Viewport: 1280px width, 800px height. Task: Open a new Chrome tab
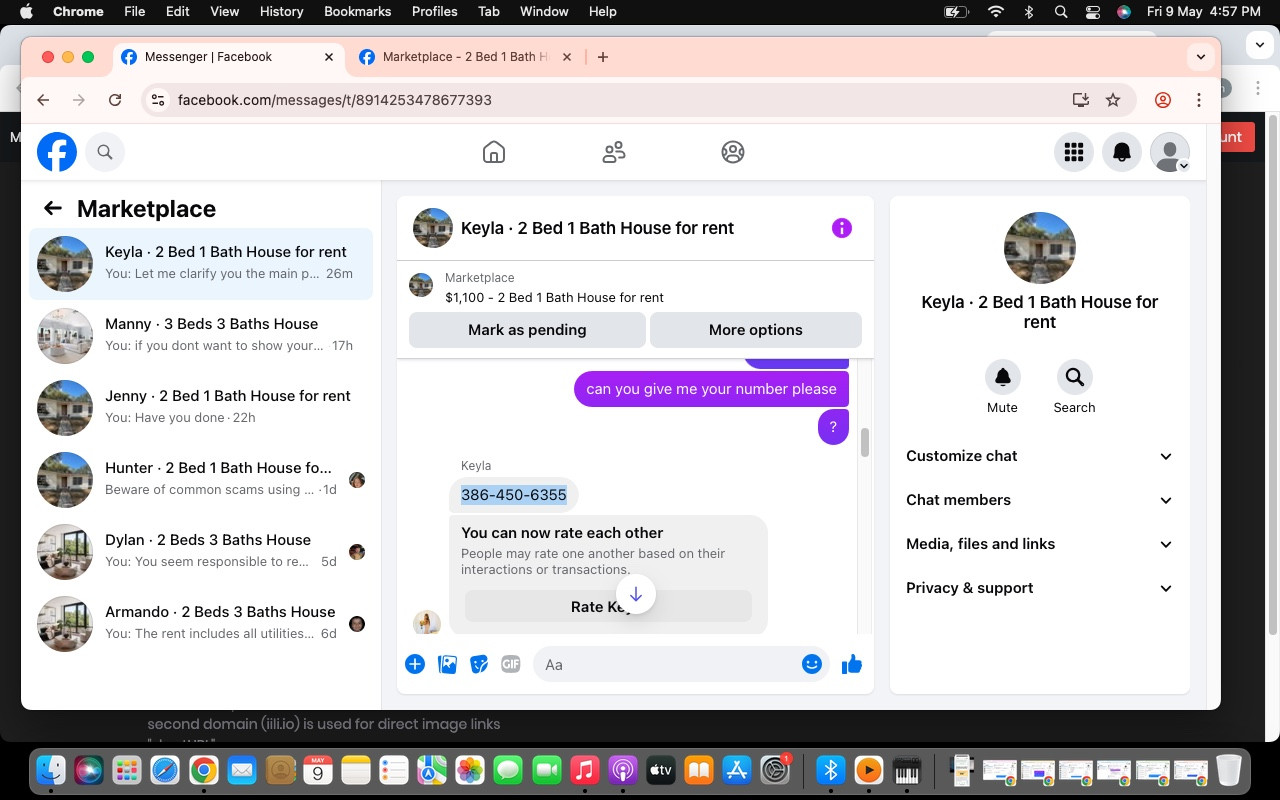pos(603,57)
